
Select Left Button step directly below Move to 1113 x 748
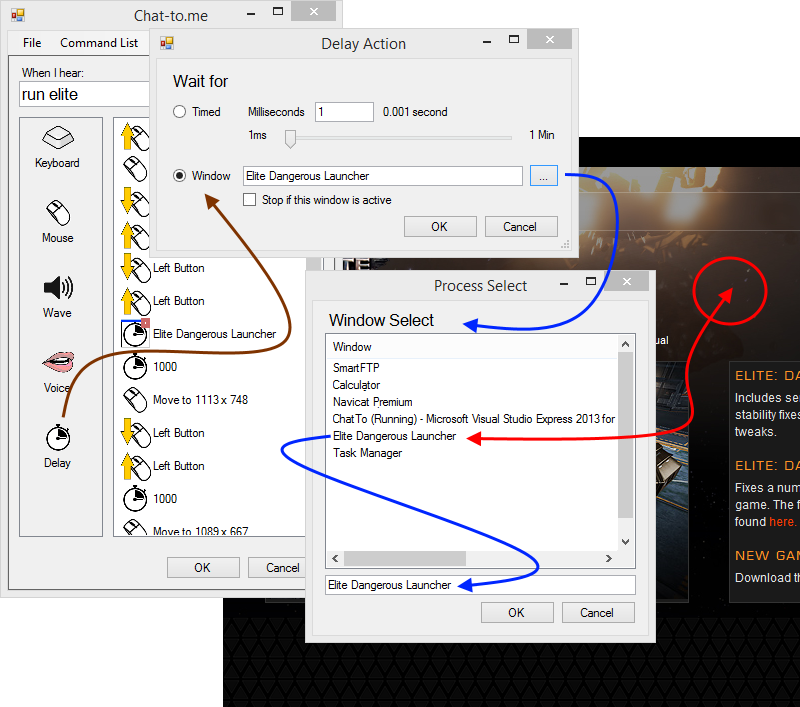(179, 433)
